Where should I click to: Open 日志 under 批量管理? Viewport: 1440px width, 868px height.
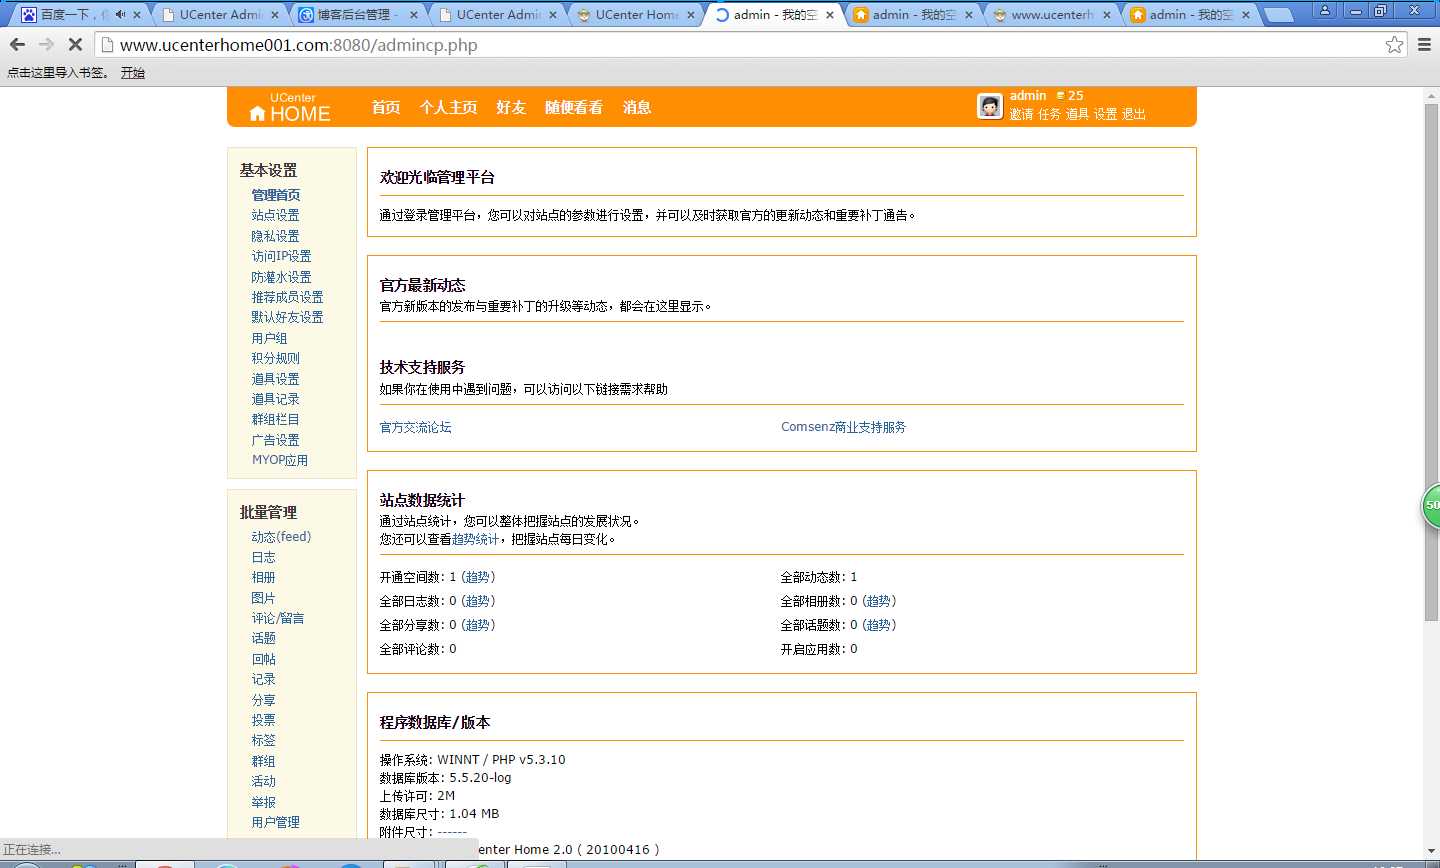(263, 557)
